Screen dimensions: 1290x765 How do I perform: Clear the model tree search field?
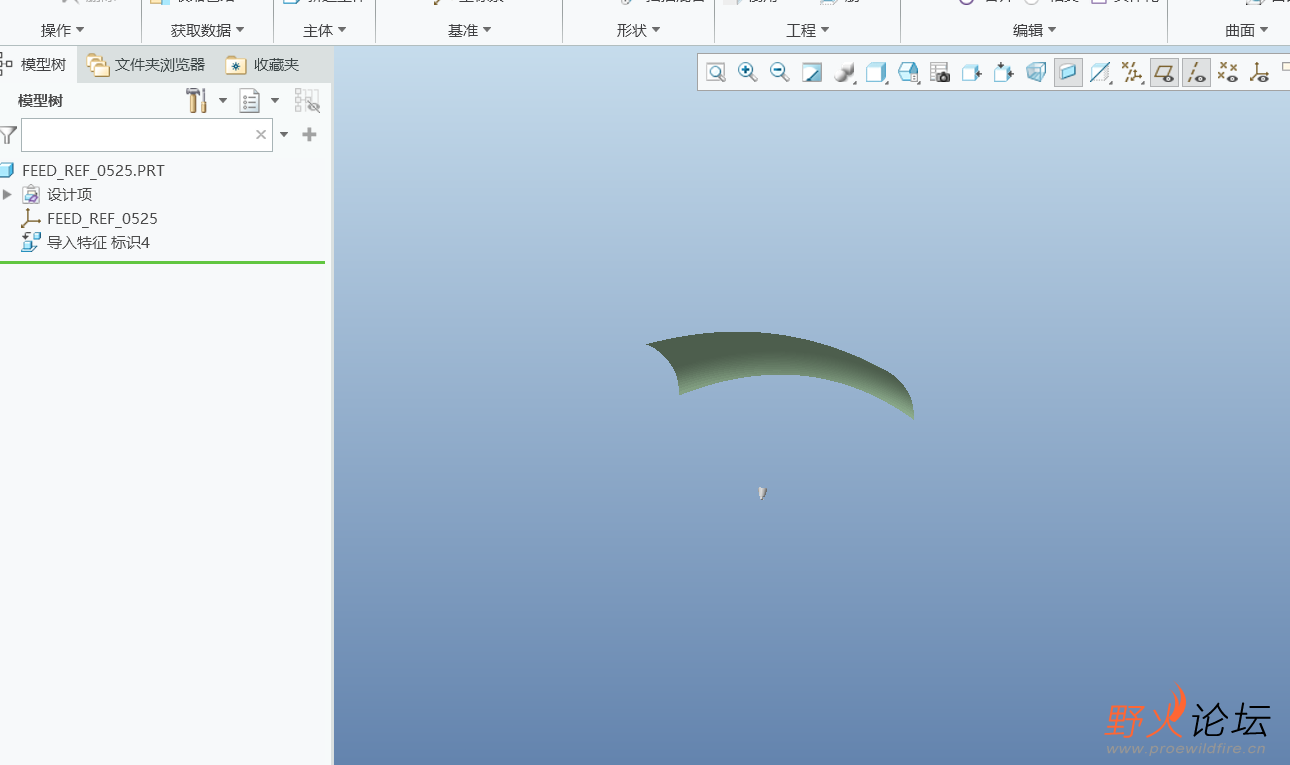point(261,135)
